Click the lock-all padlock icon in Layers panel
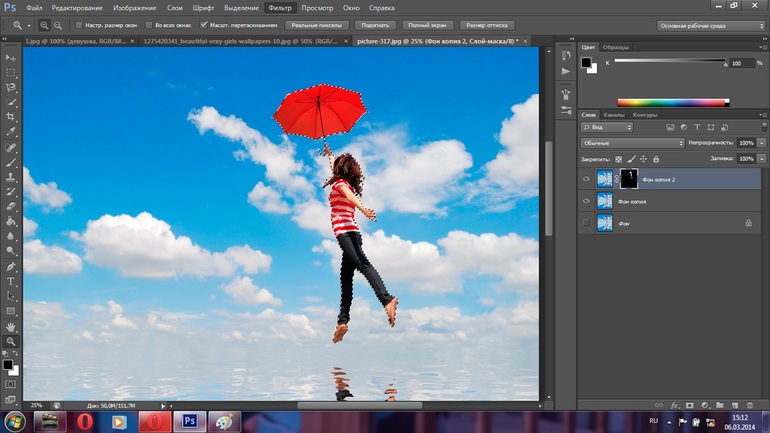The image size is (770, 433). 656,159
